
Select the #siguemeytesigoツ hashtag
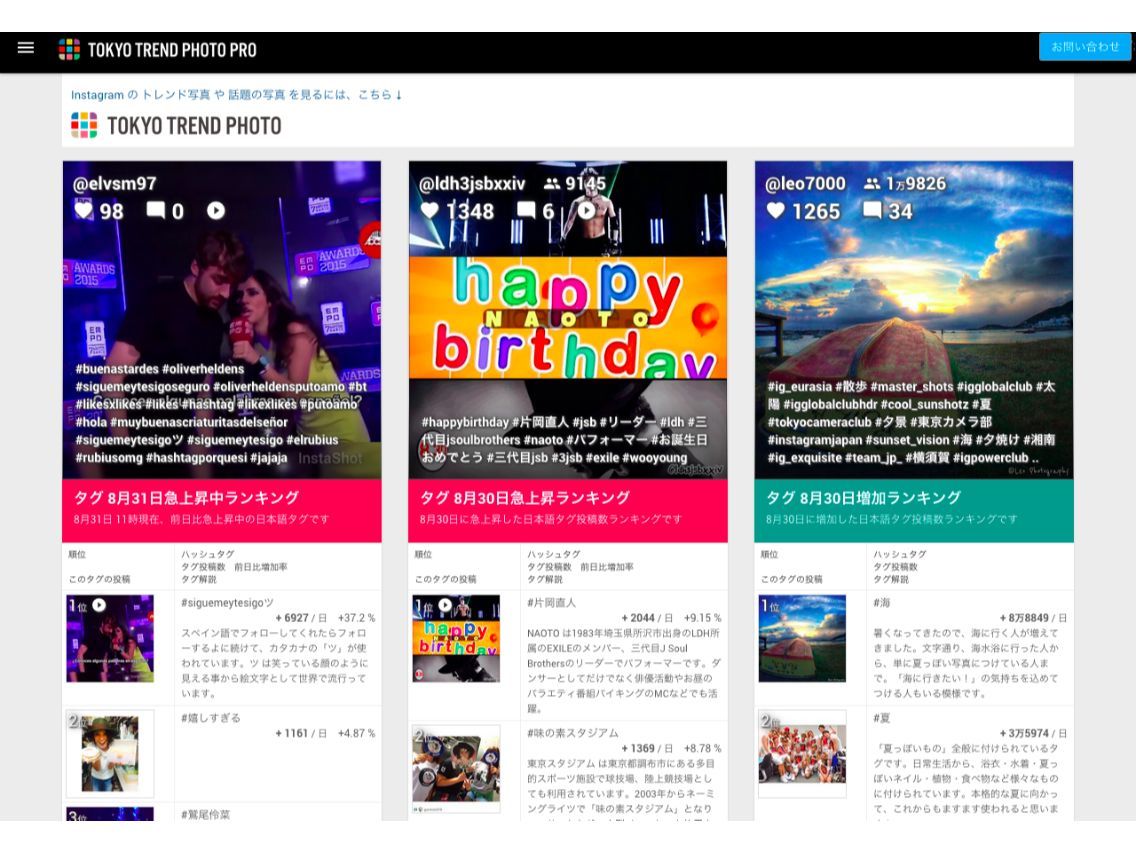227,603
